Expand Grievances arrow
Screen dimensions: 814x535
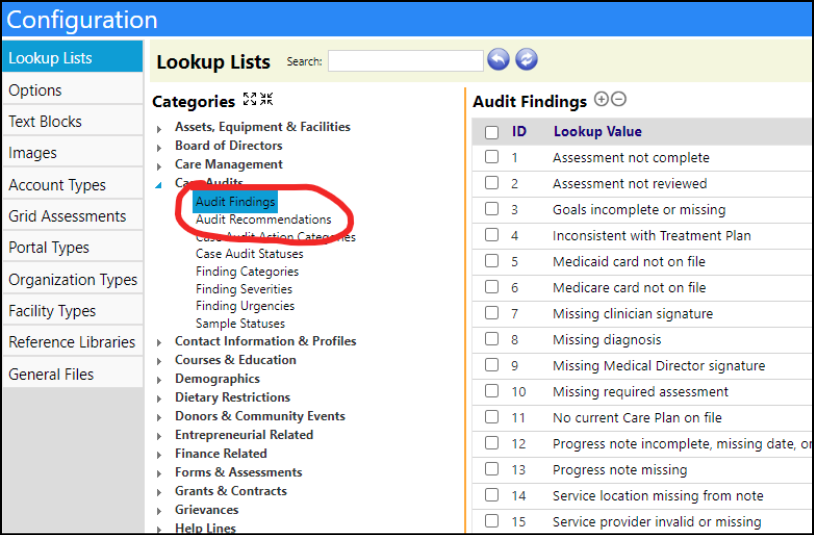(x=159, y=511)
